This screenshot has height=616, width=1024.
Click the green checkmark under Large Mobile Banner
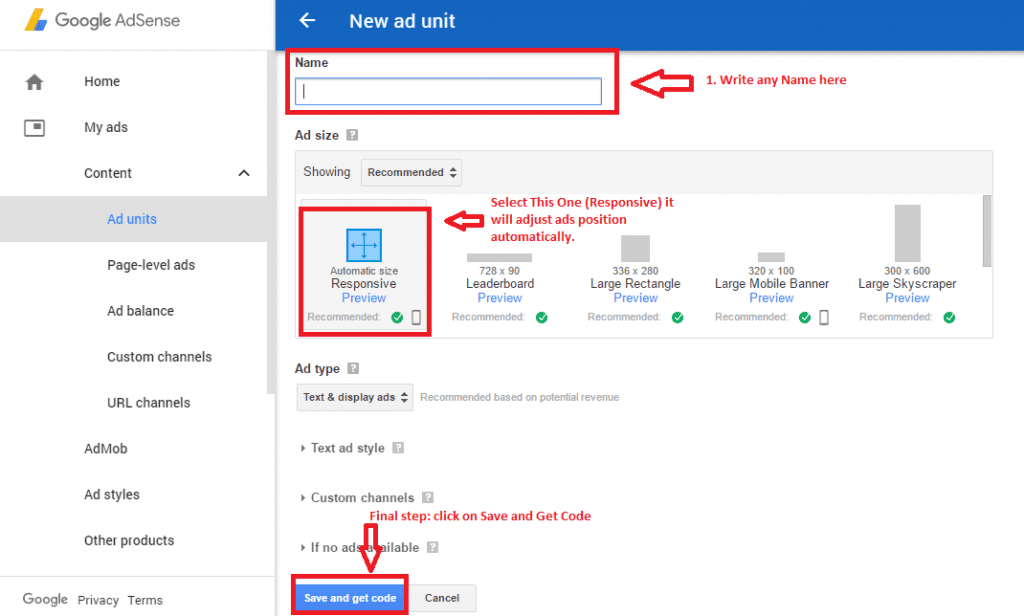pyautogui.click(x=805, y=317)
